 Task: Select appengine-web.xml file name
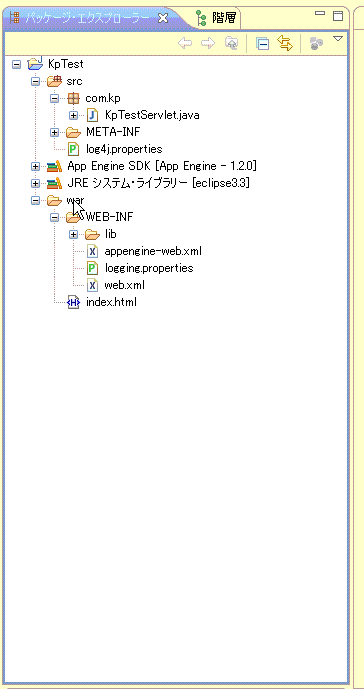tap(153, 251)
